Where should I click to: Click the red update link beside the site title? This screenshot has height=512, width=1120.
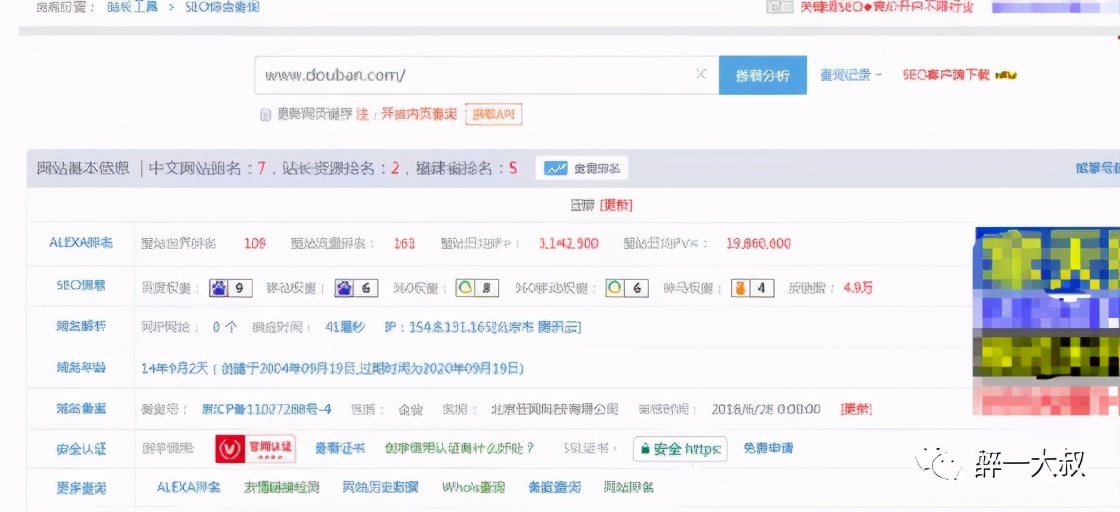click(616, 205)
